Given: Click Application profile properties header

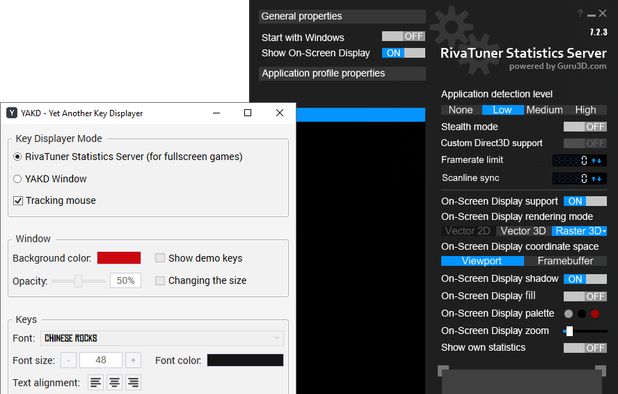Looking at the screenshot, I should click(x=343, y=74).
